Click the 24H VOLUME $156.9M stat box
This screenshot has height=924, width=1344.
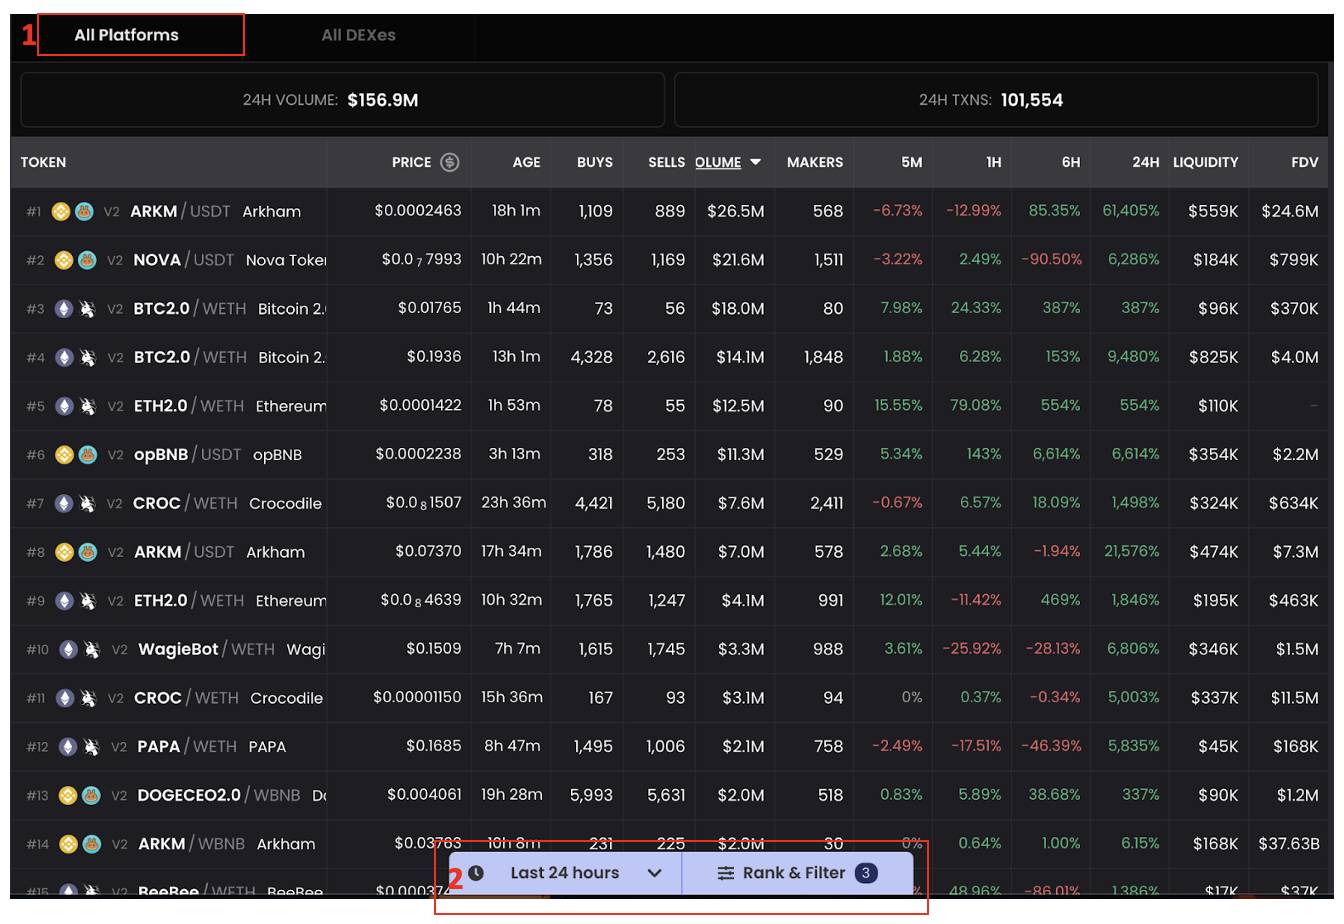pyautogui.click(x=342, y=100)
